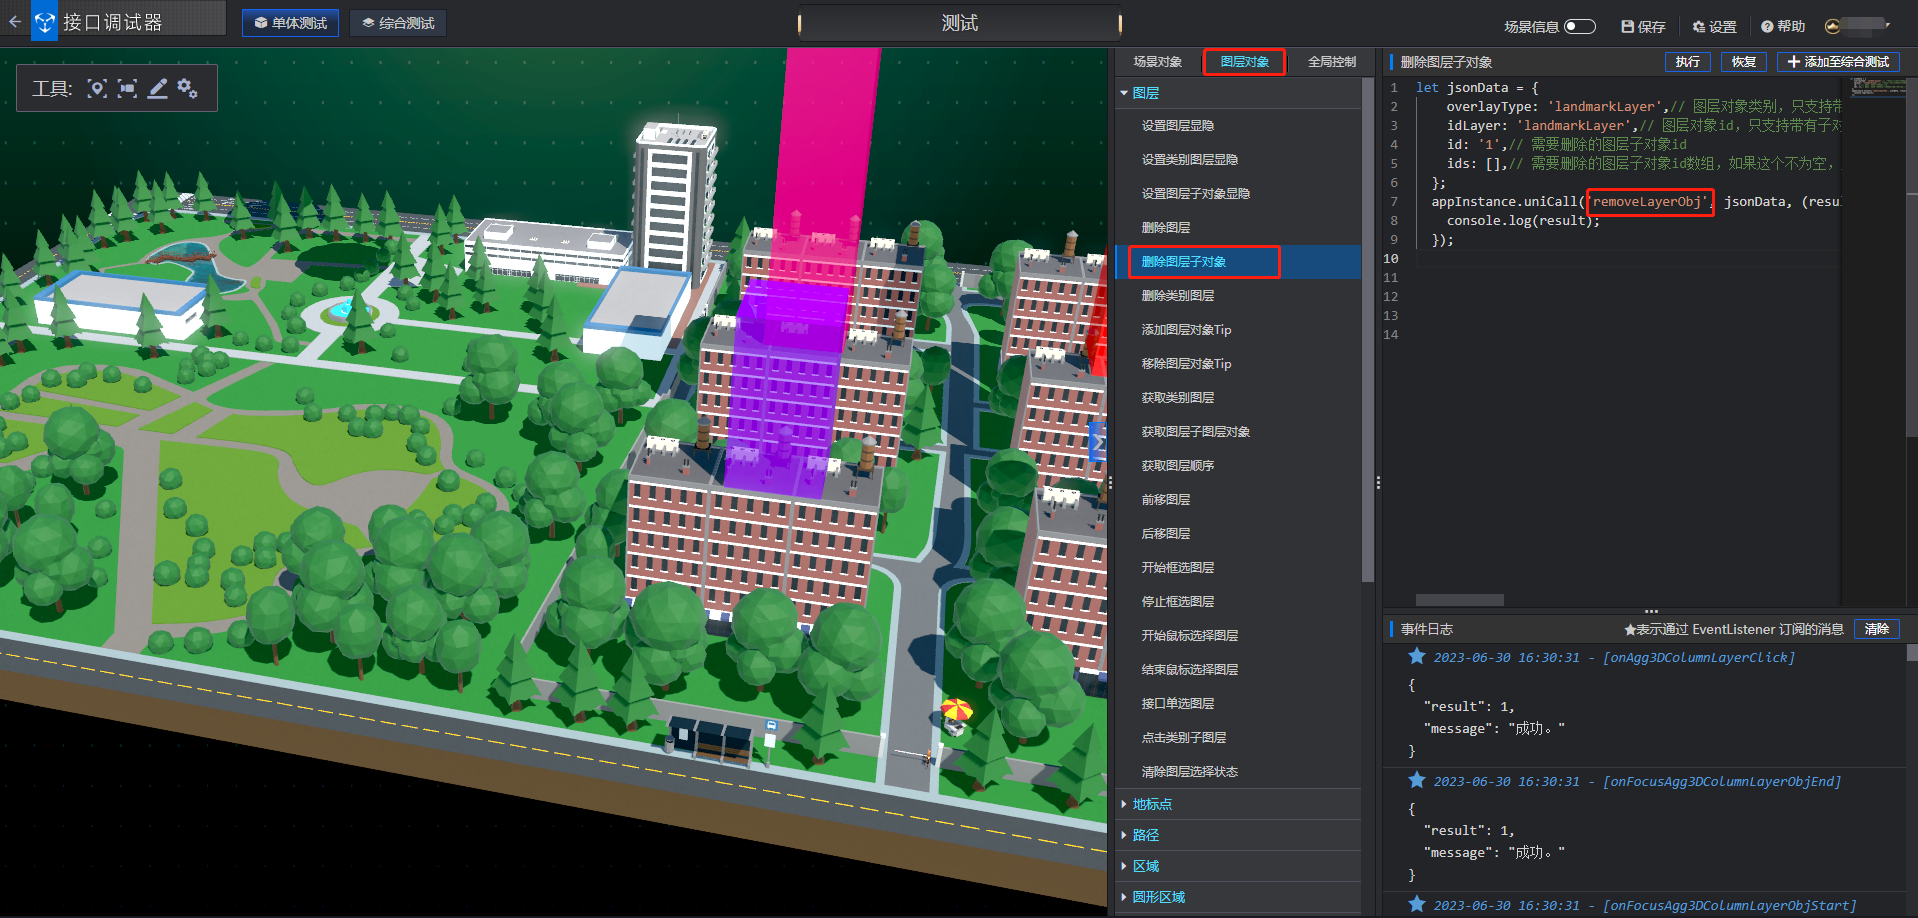Select 开始鼠标选择图层 item
The height and width of the screenshot is (918, 1918).
pyautogui.click(x=1238, y=636)
